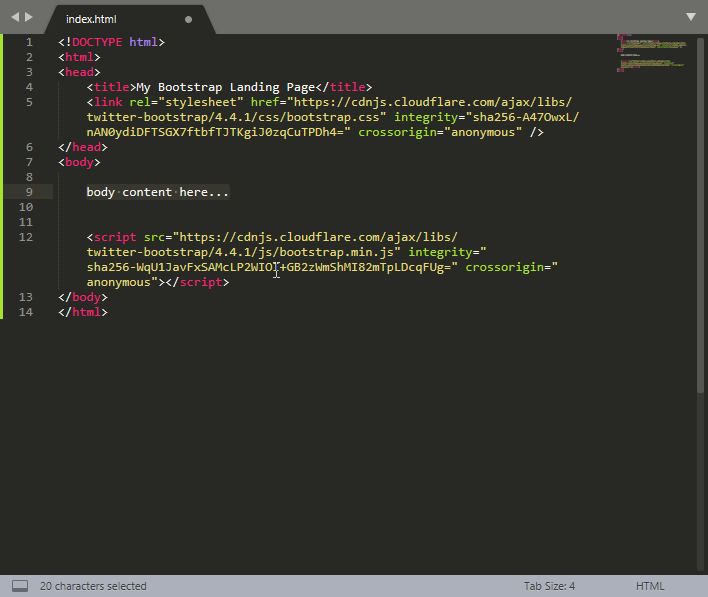708x597 pixels.
Task: Click the link tag href URL
Action: [x=333, y=110]
